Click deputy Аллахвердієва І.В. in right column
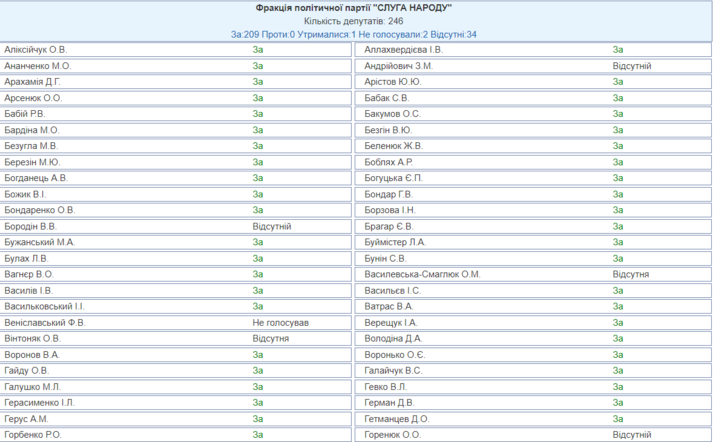The width and height of the screenshot is (713, 442). (403, 49)
